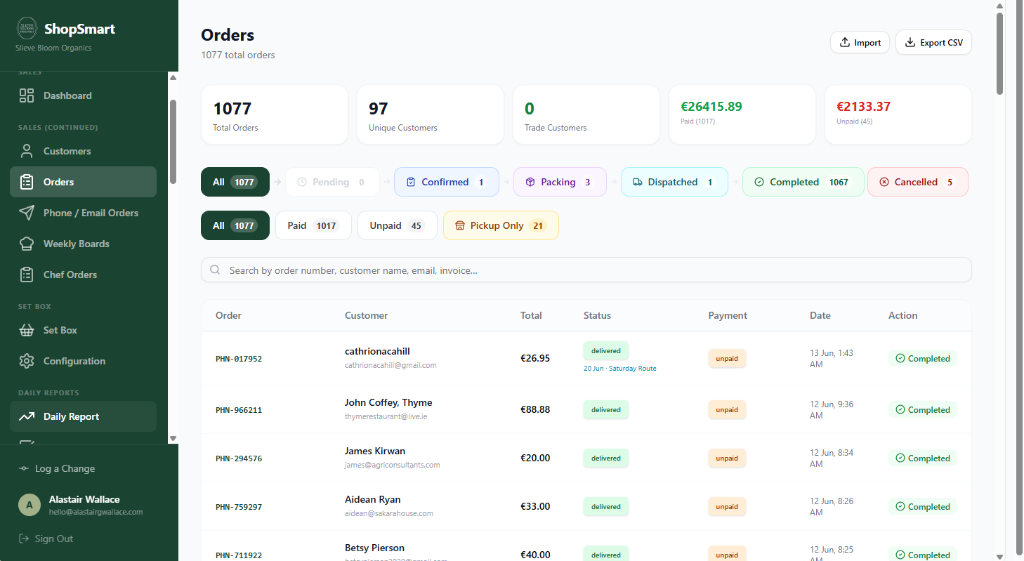Click customer name John Coffey, Thyme

click(388, 402)
